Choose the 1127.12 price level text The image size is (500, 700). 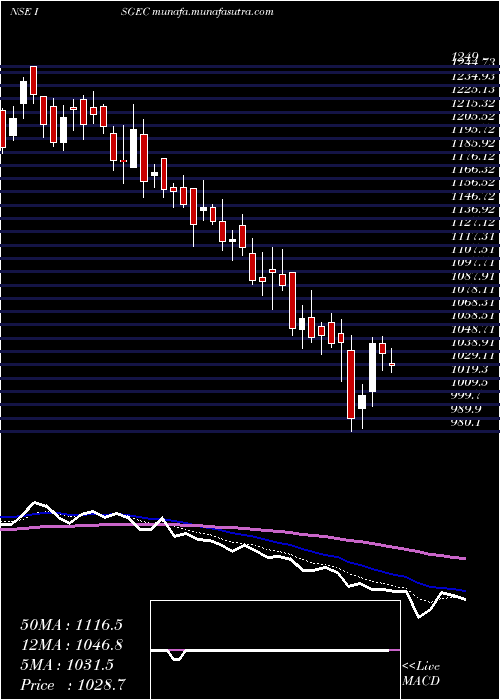473,223
